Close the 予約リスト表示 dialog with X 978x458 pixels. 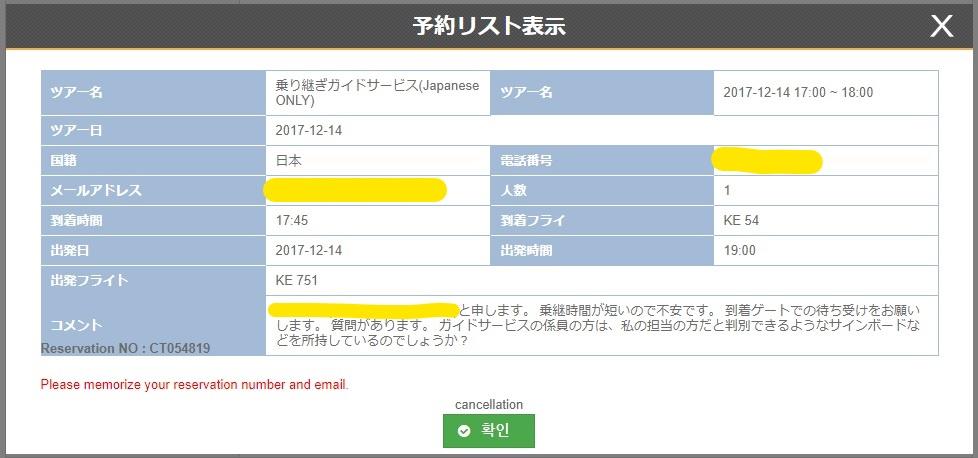942,26
